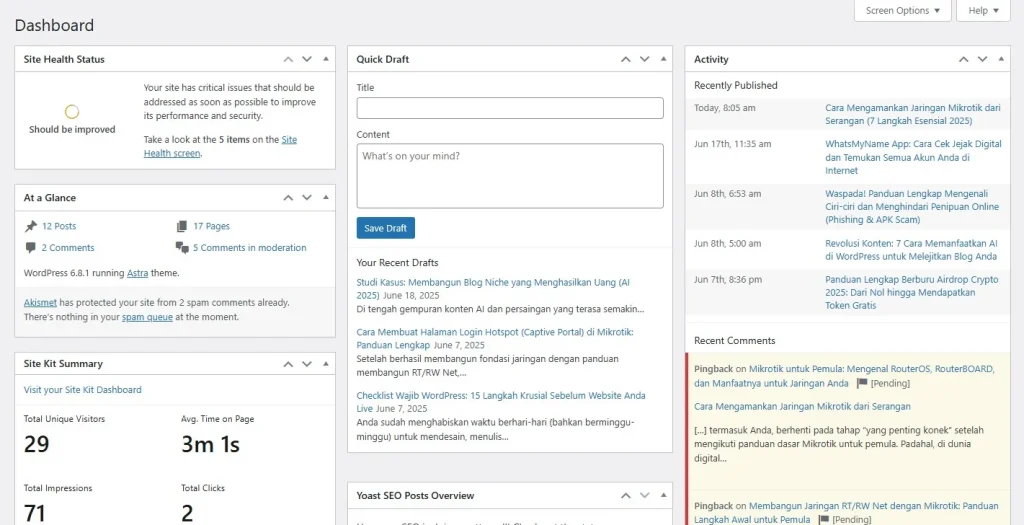Click the moderation bubbles icon

pyautogui.click(x=182, y=248)
